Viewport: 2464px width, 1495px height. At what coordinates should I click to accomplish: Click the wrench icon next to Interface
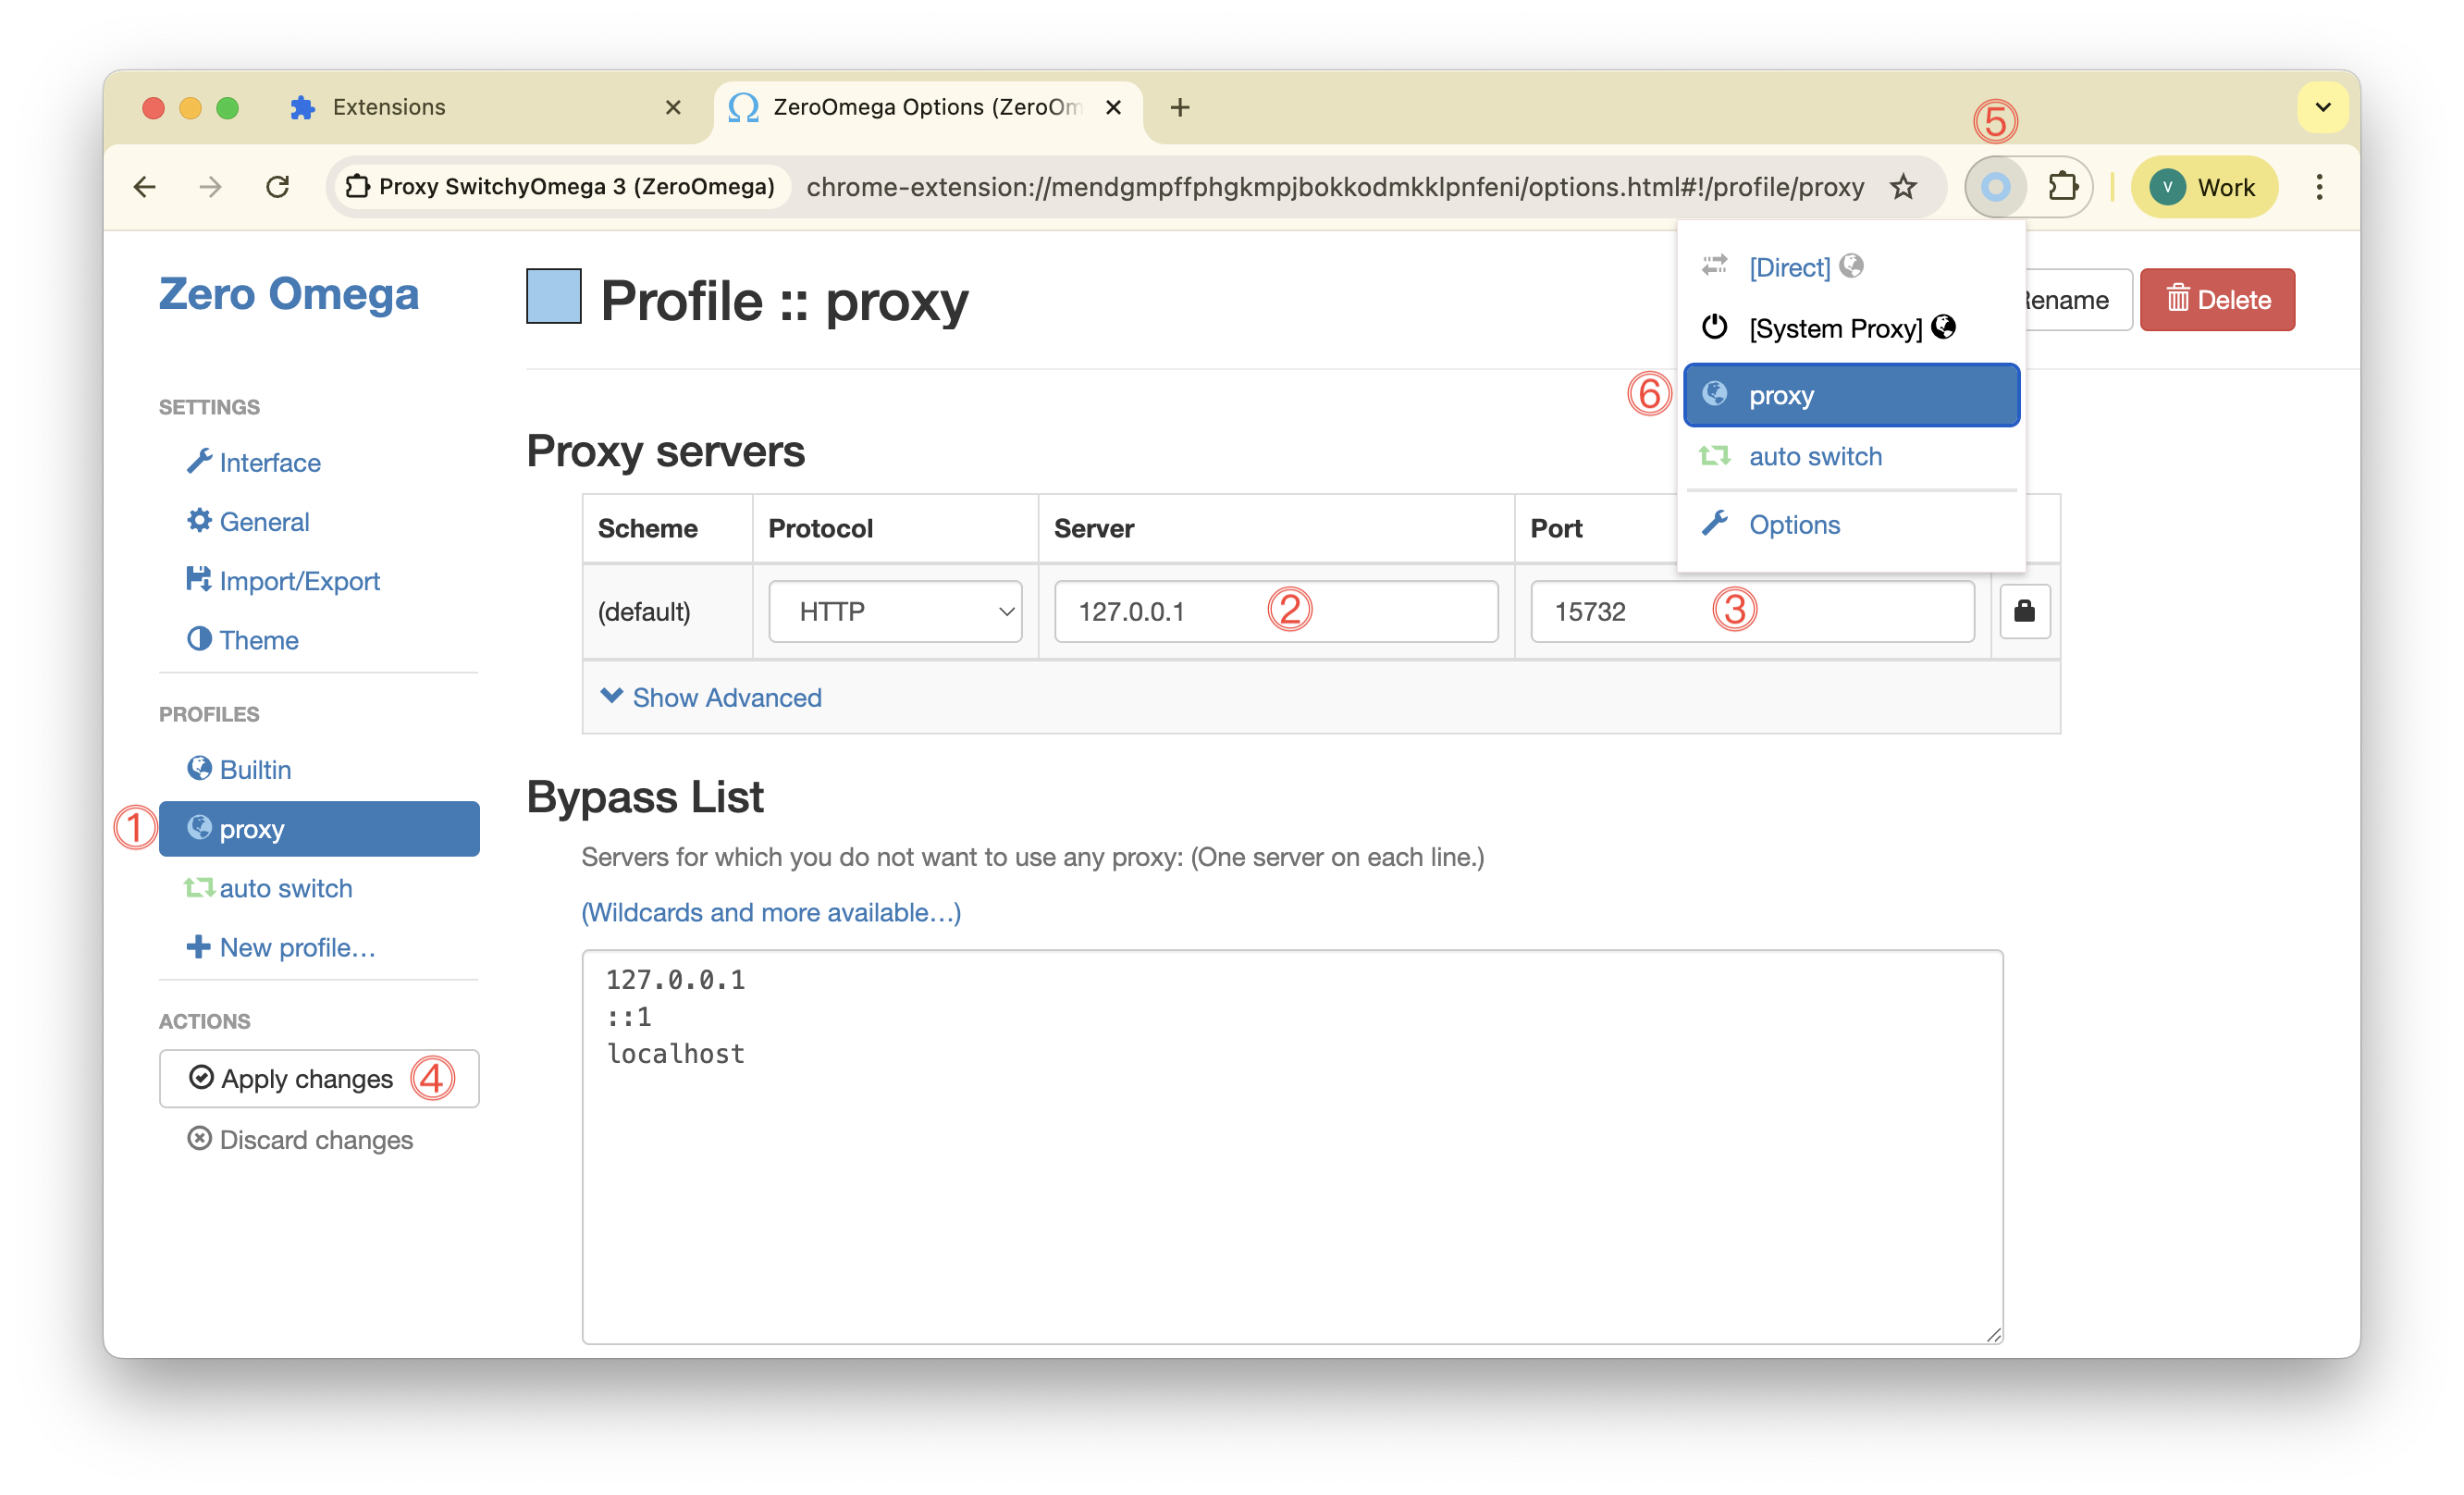pyautogui.click(x=199, y=461)
